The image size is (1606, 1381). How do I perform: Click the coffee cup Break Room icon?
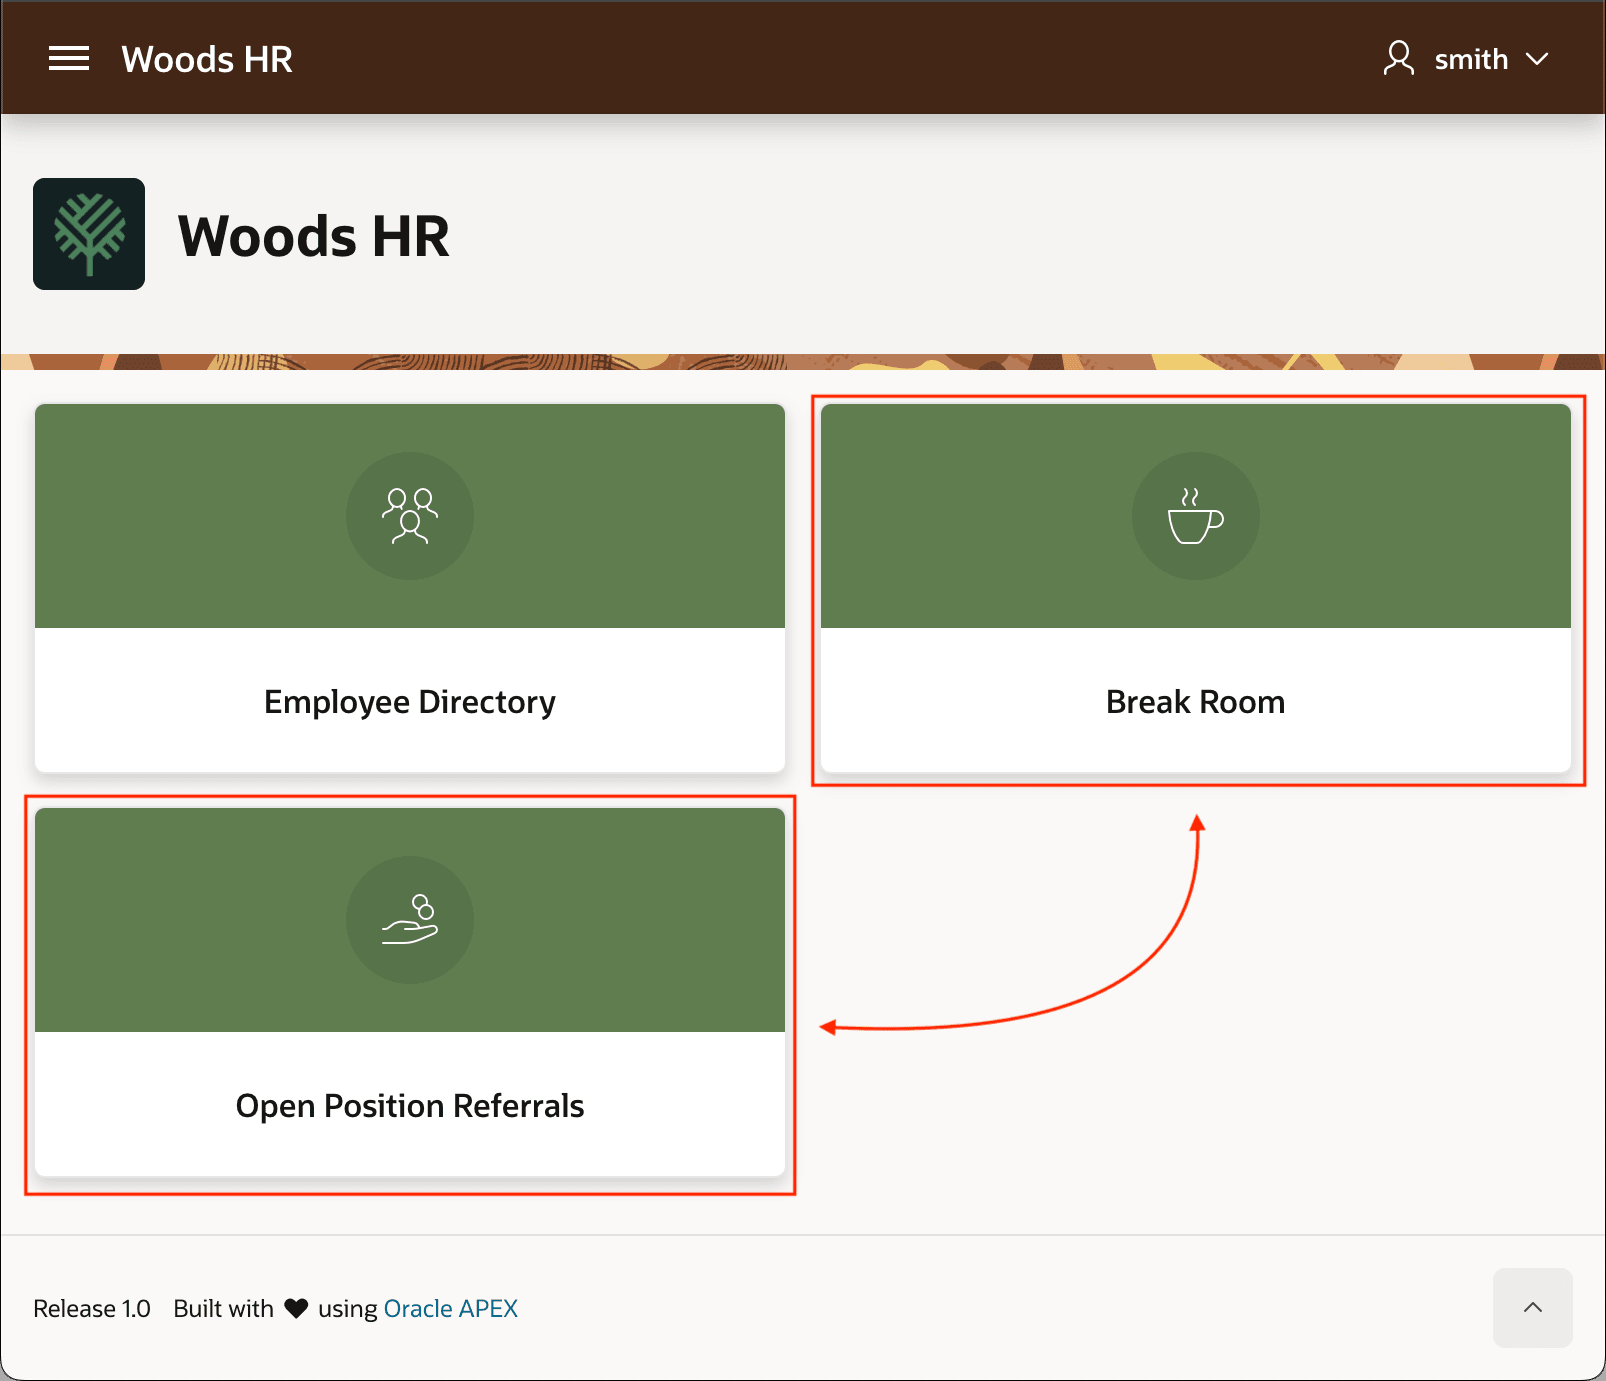[1196, 516]
